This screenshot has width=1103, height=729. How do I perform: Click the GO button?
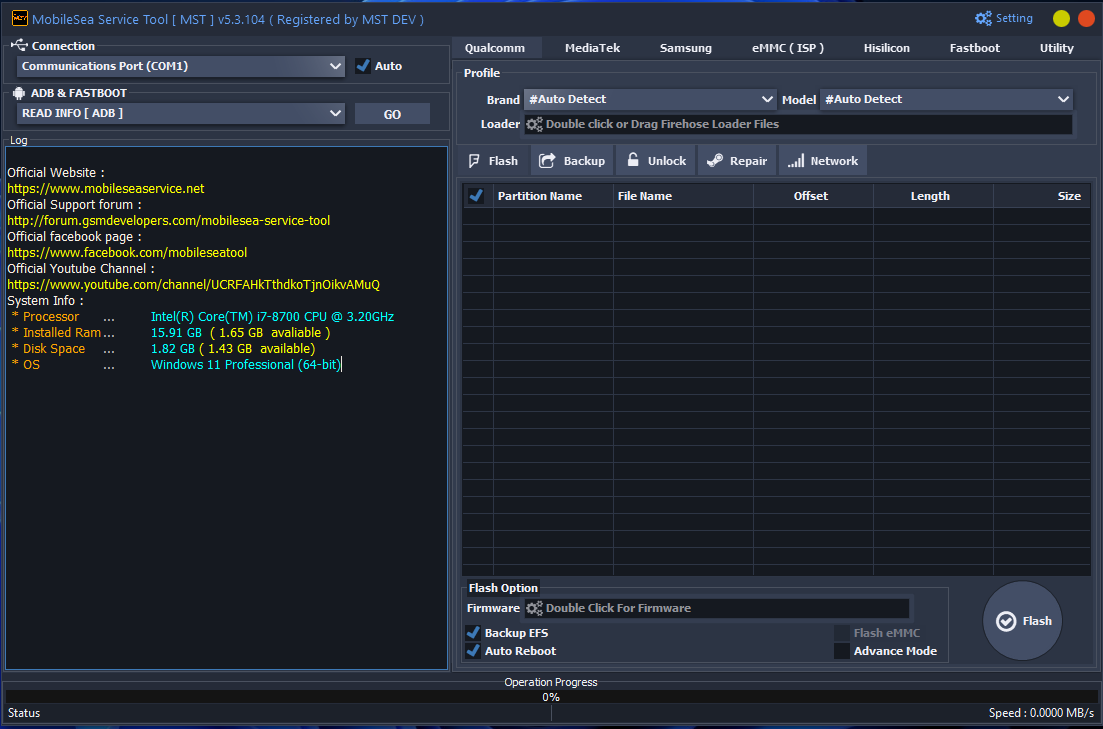(393, 114)
